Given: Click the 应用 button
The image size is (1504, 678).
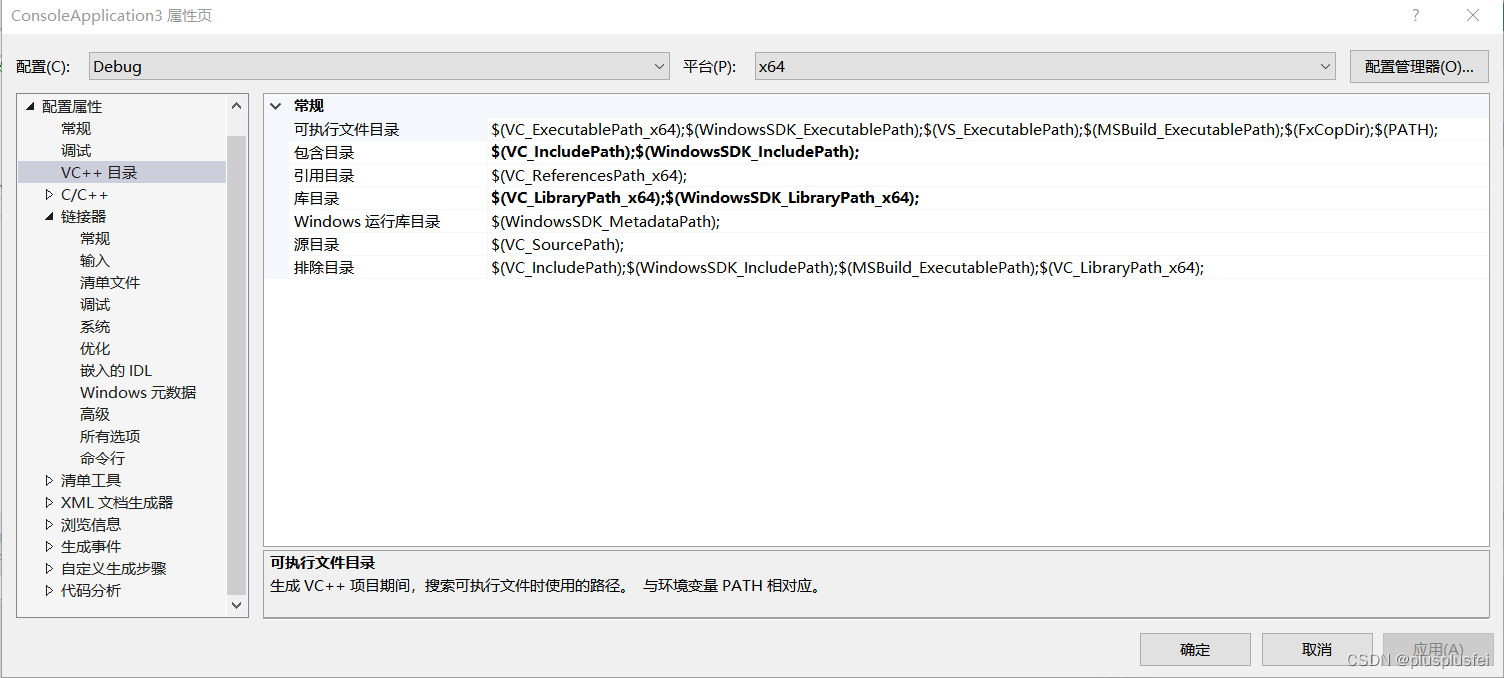Looking at the screenshot, I should tap(1438, 649).
